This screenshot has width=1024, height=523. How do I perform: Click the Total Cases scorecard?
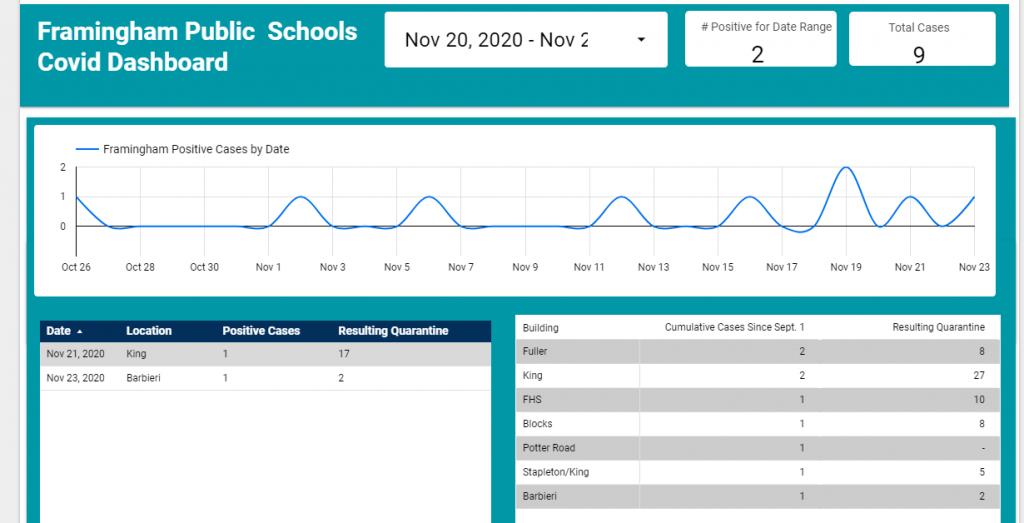[921, 40]
